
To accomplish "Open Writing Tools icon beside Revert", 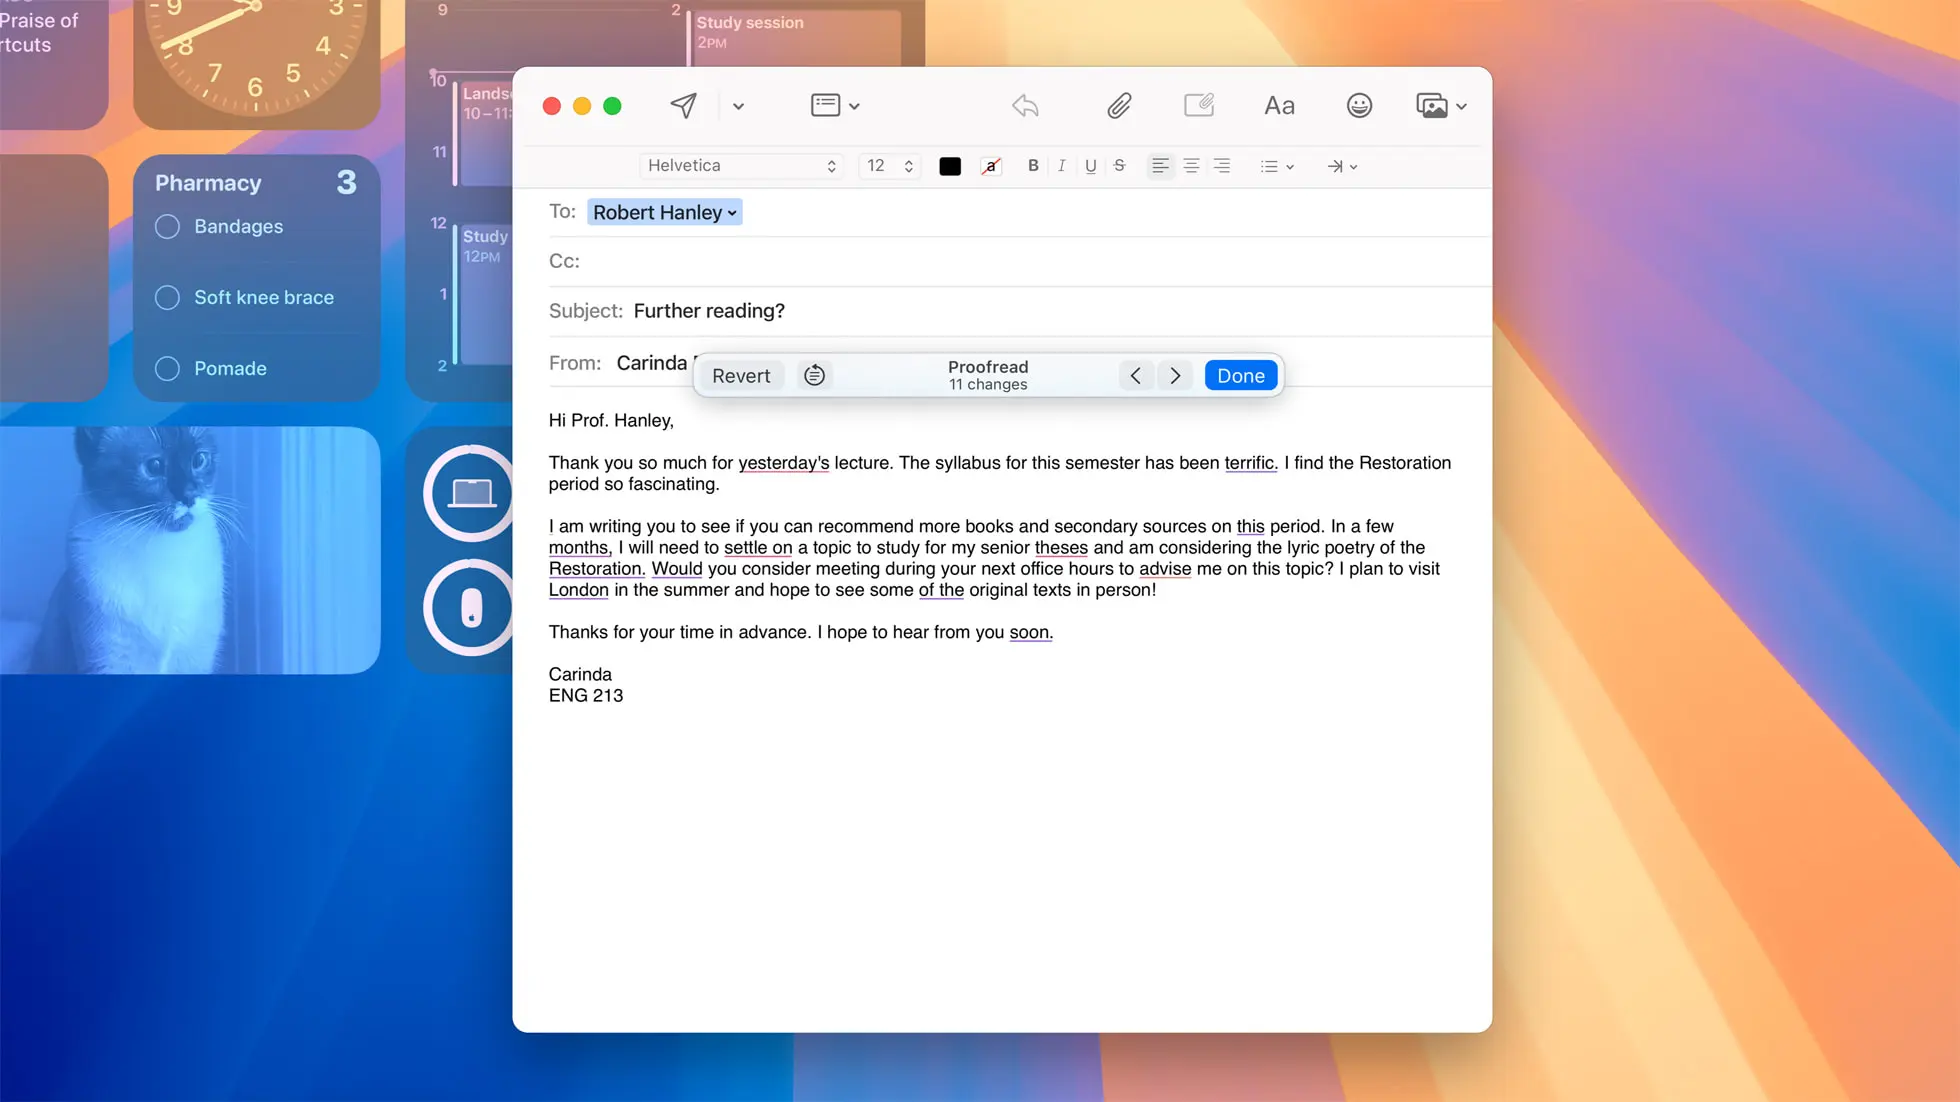I will pyautogui.click(x=814, y=375).
